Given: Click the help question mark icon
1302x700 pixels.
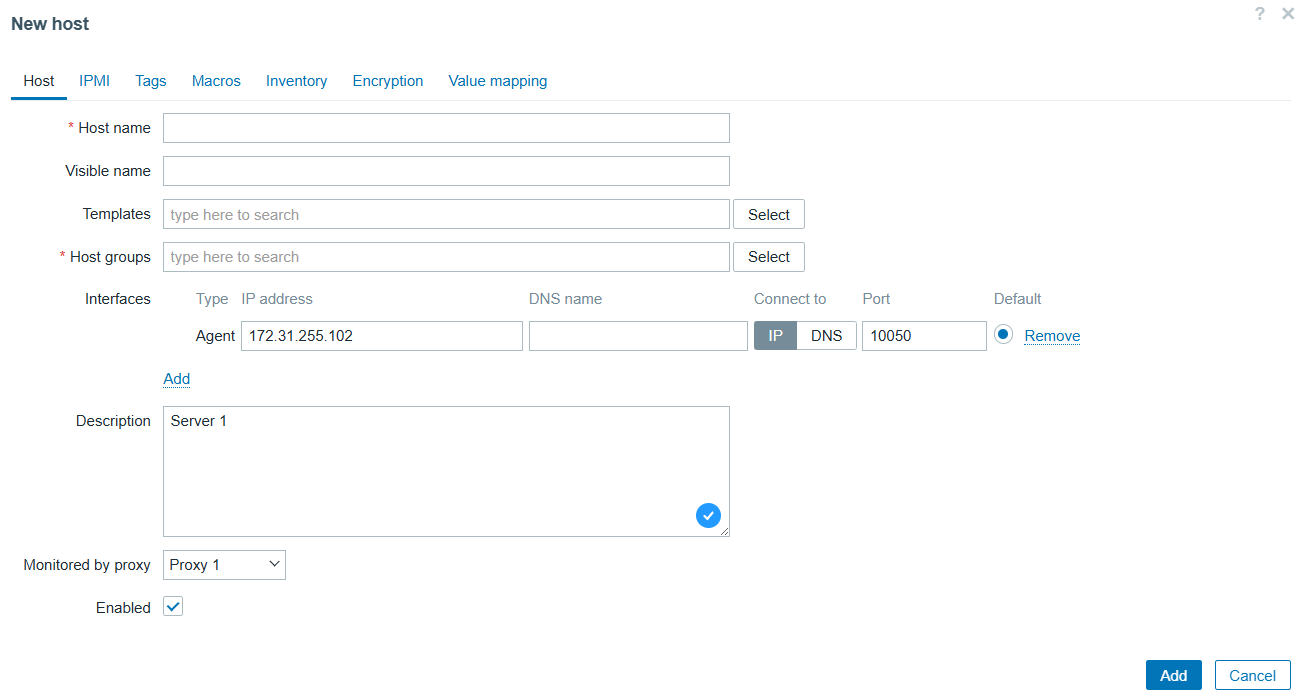Looking at the screenshot, I should click(1260, 14).
